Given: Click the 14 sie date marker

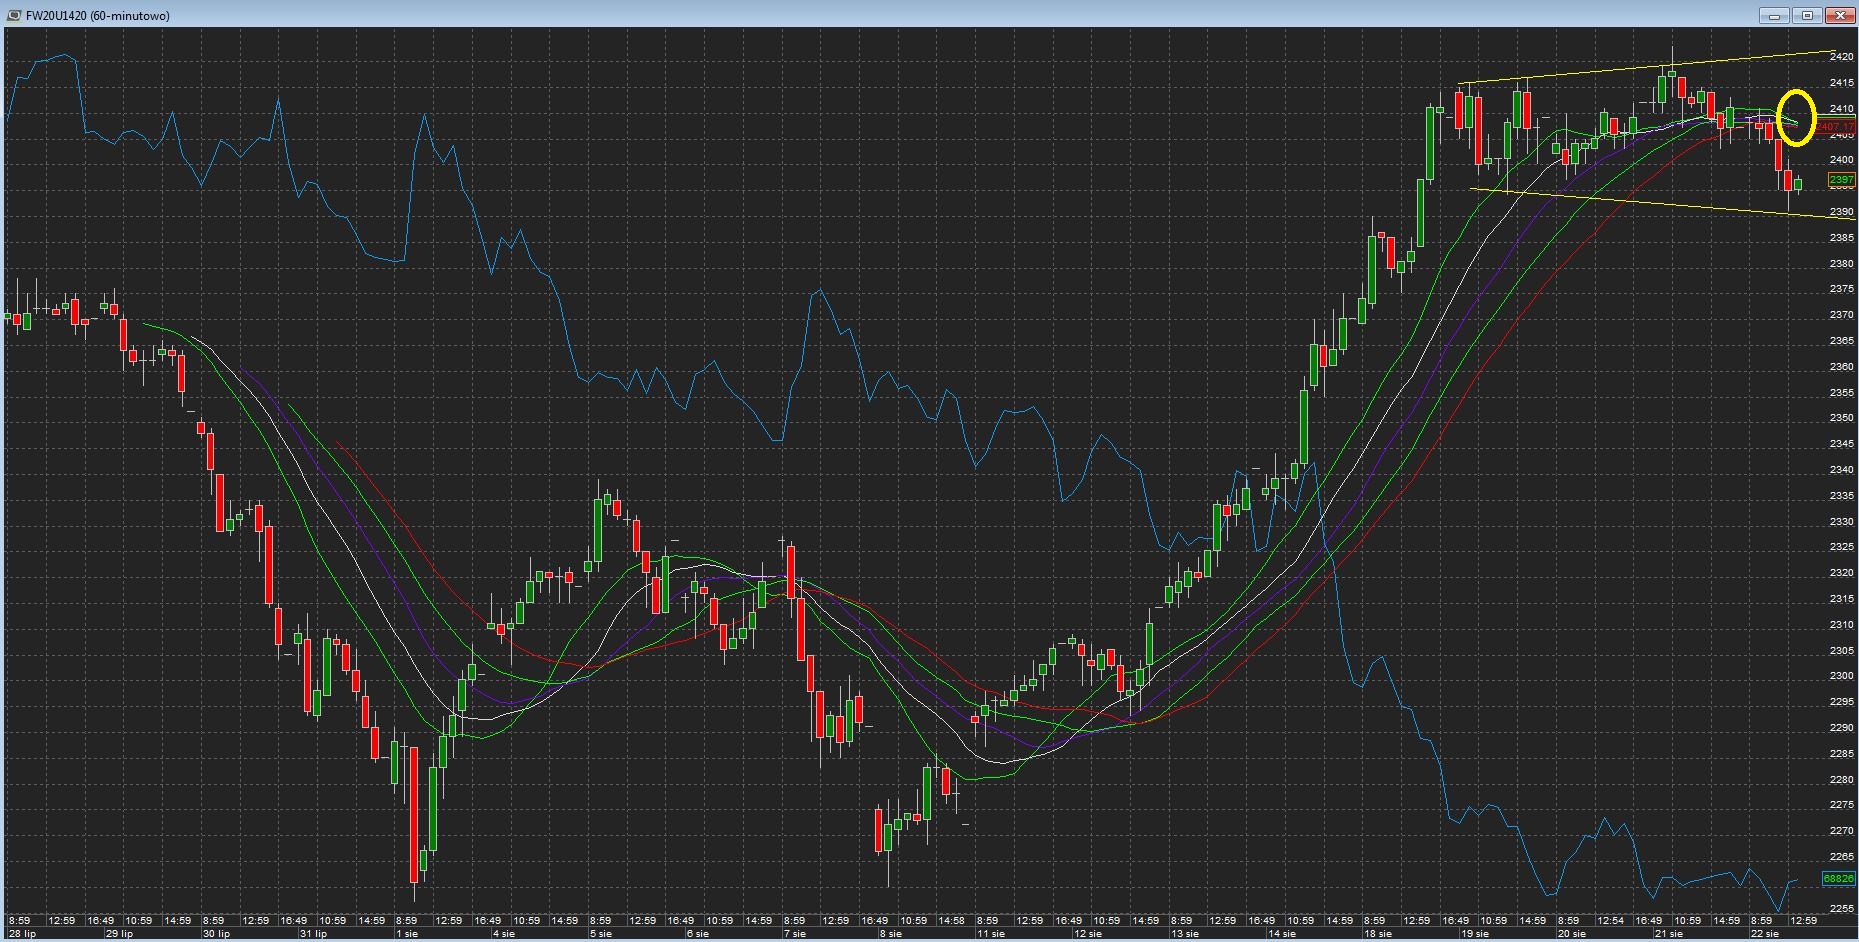Looking at the screenshot, I should (x=1282, y=934).
